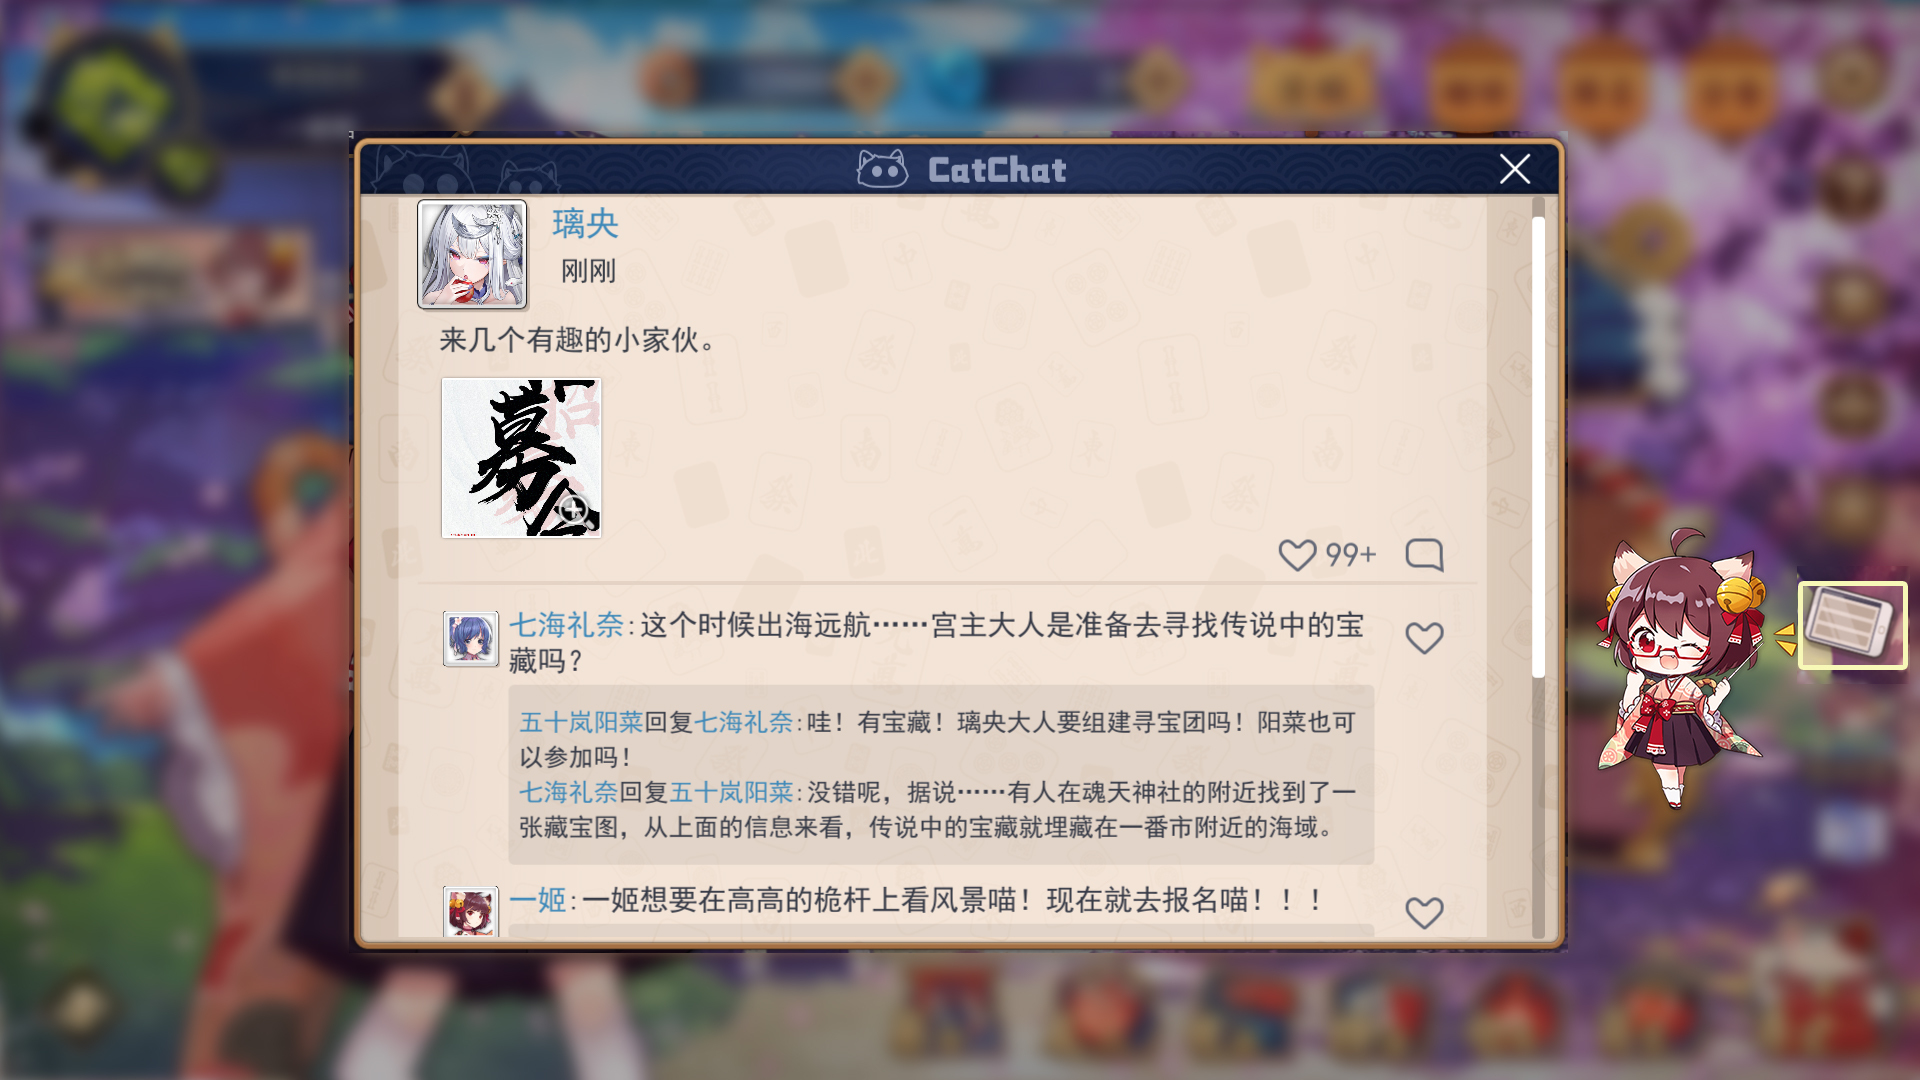Click the 璃央 username link
The image size is (1920, 1080).
click(585, 224)
